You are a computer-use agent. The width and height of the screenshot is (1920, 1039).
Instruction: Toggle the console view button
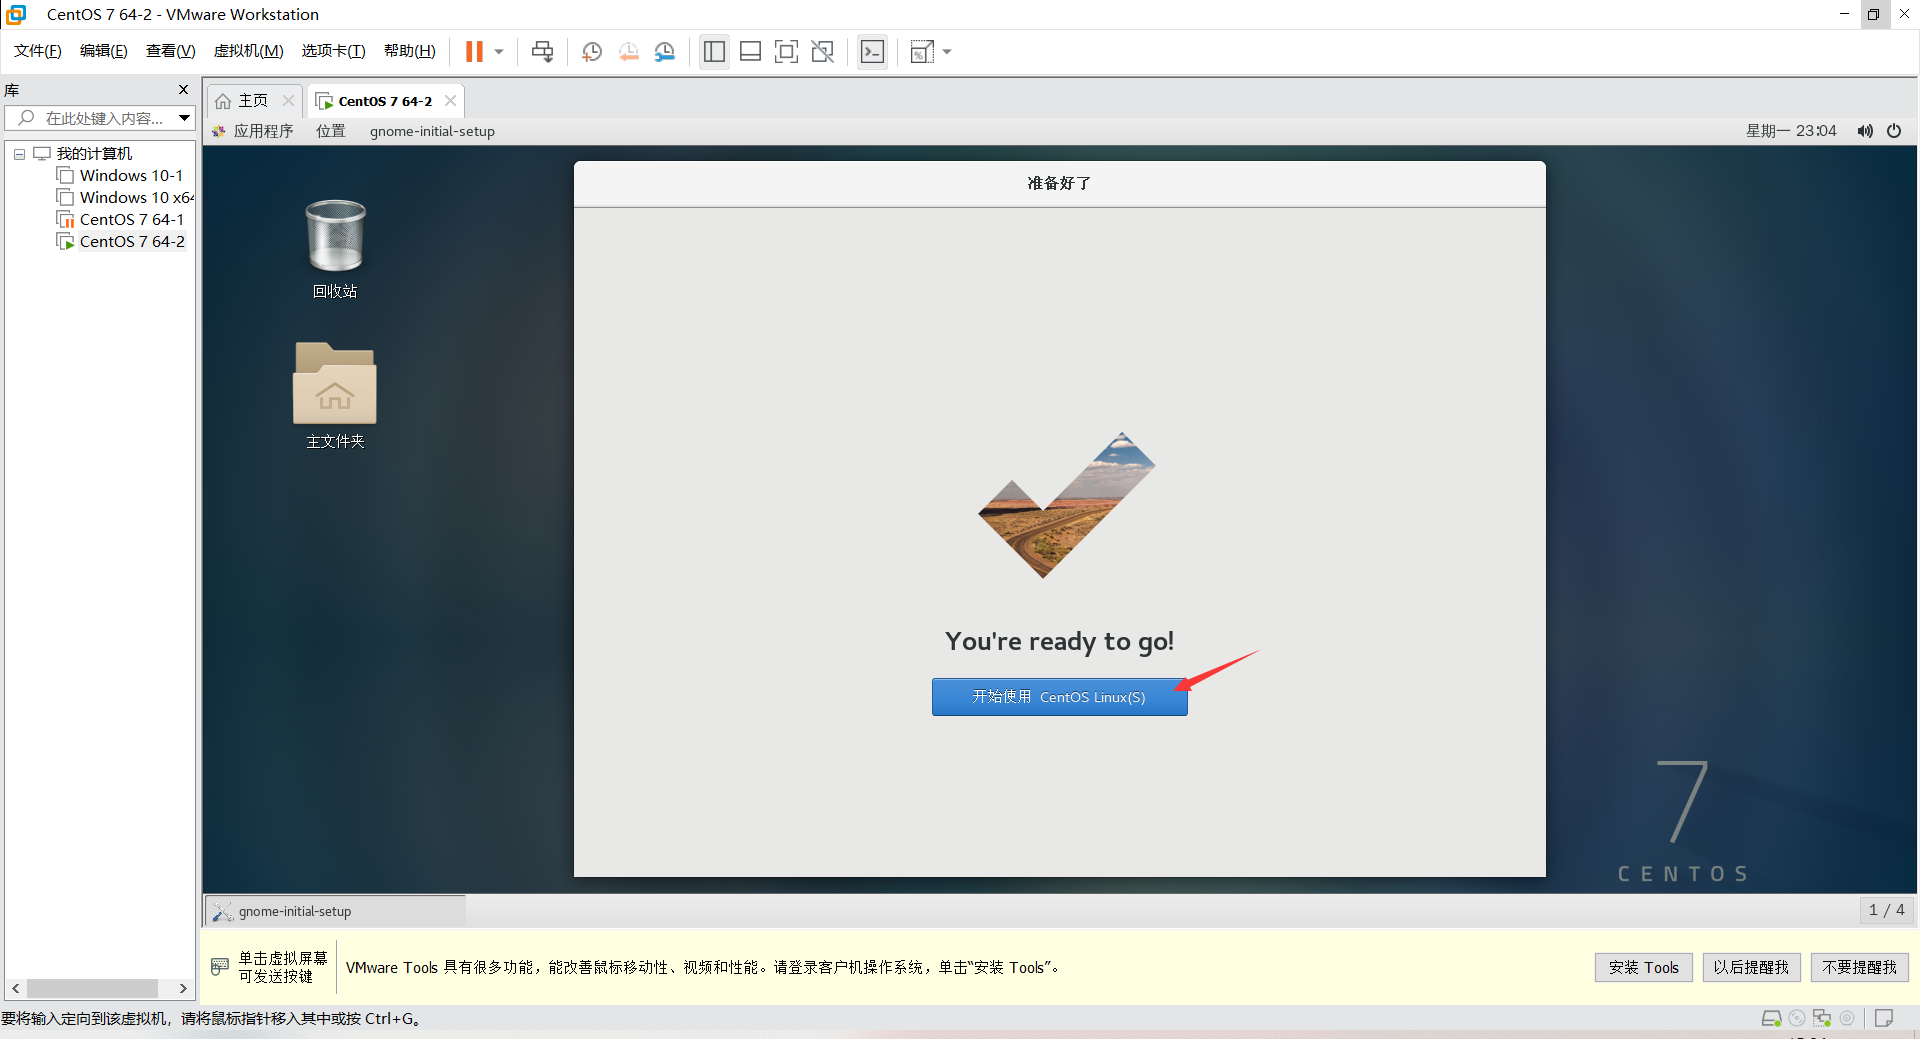[x=872, y=52]
